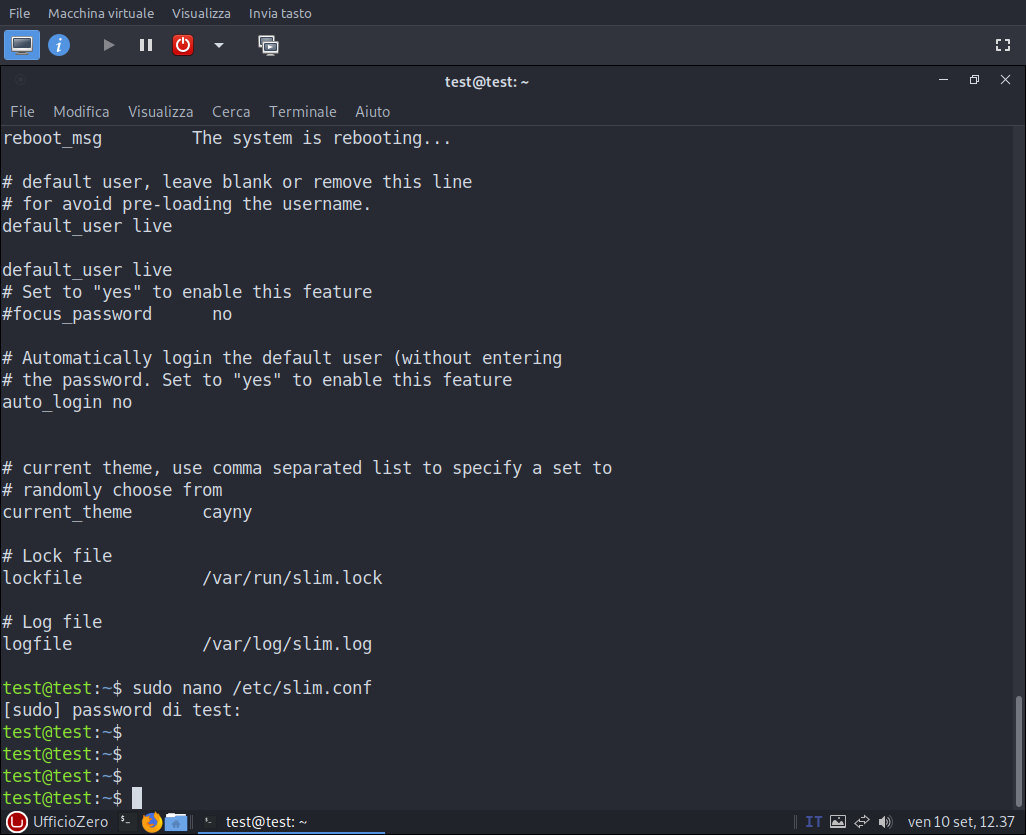The image size is (1026, 835).
Task: Open the volume control in system tray
Action: (884, 822)
